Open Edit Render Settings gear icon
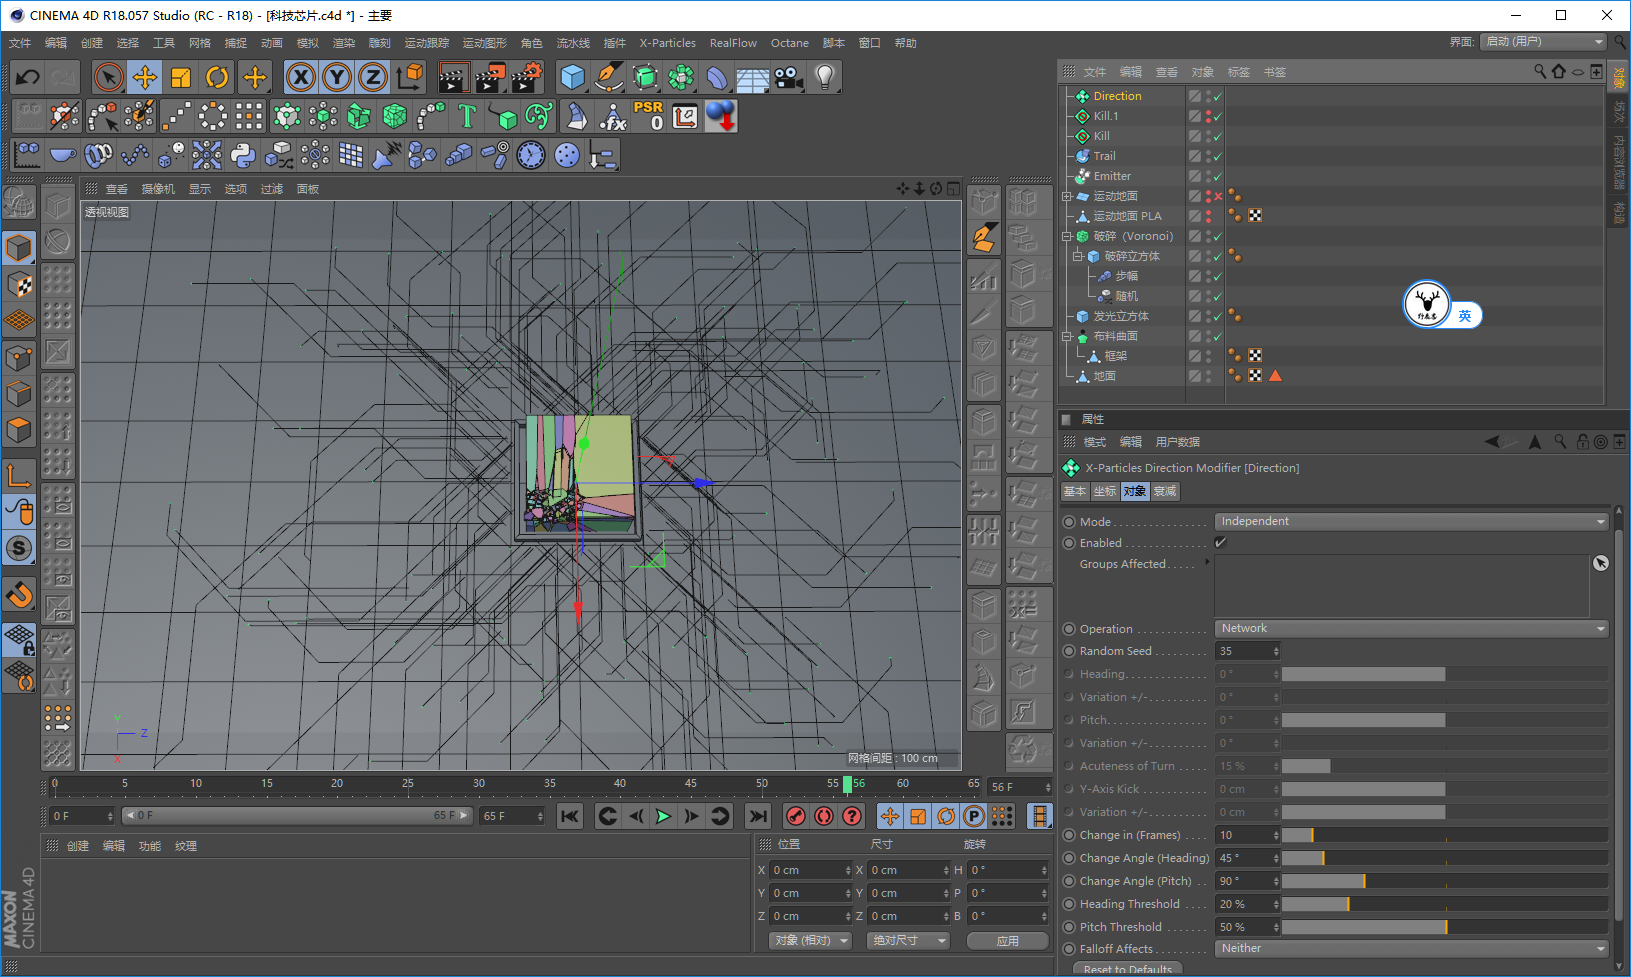The height and width of the screenshot is (977, 1631). [527, 78]
